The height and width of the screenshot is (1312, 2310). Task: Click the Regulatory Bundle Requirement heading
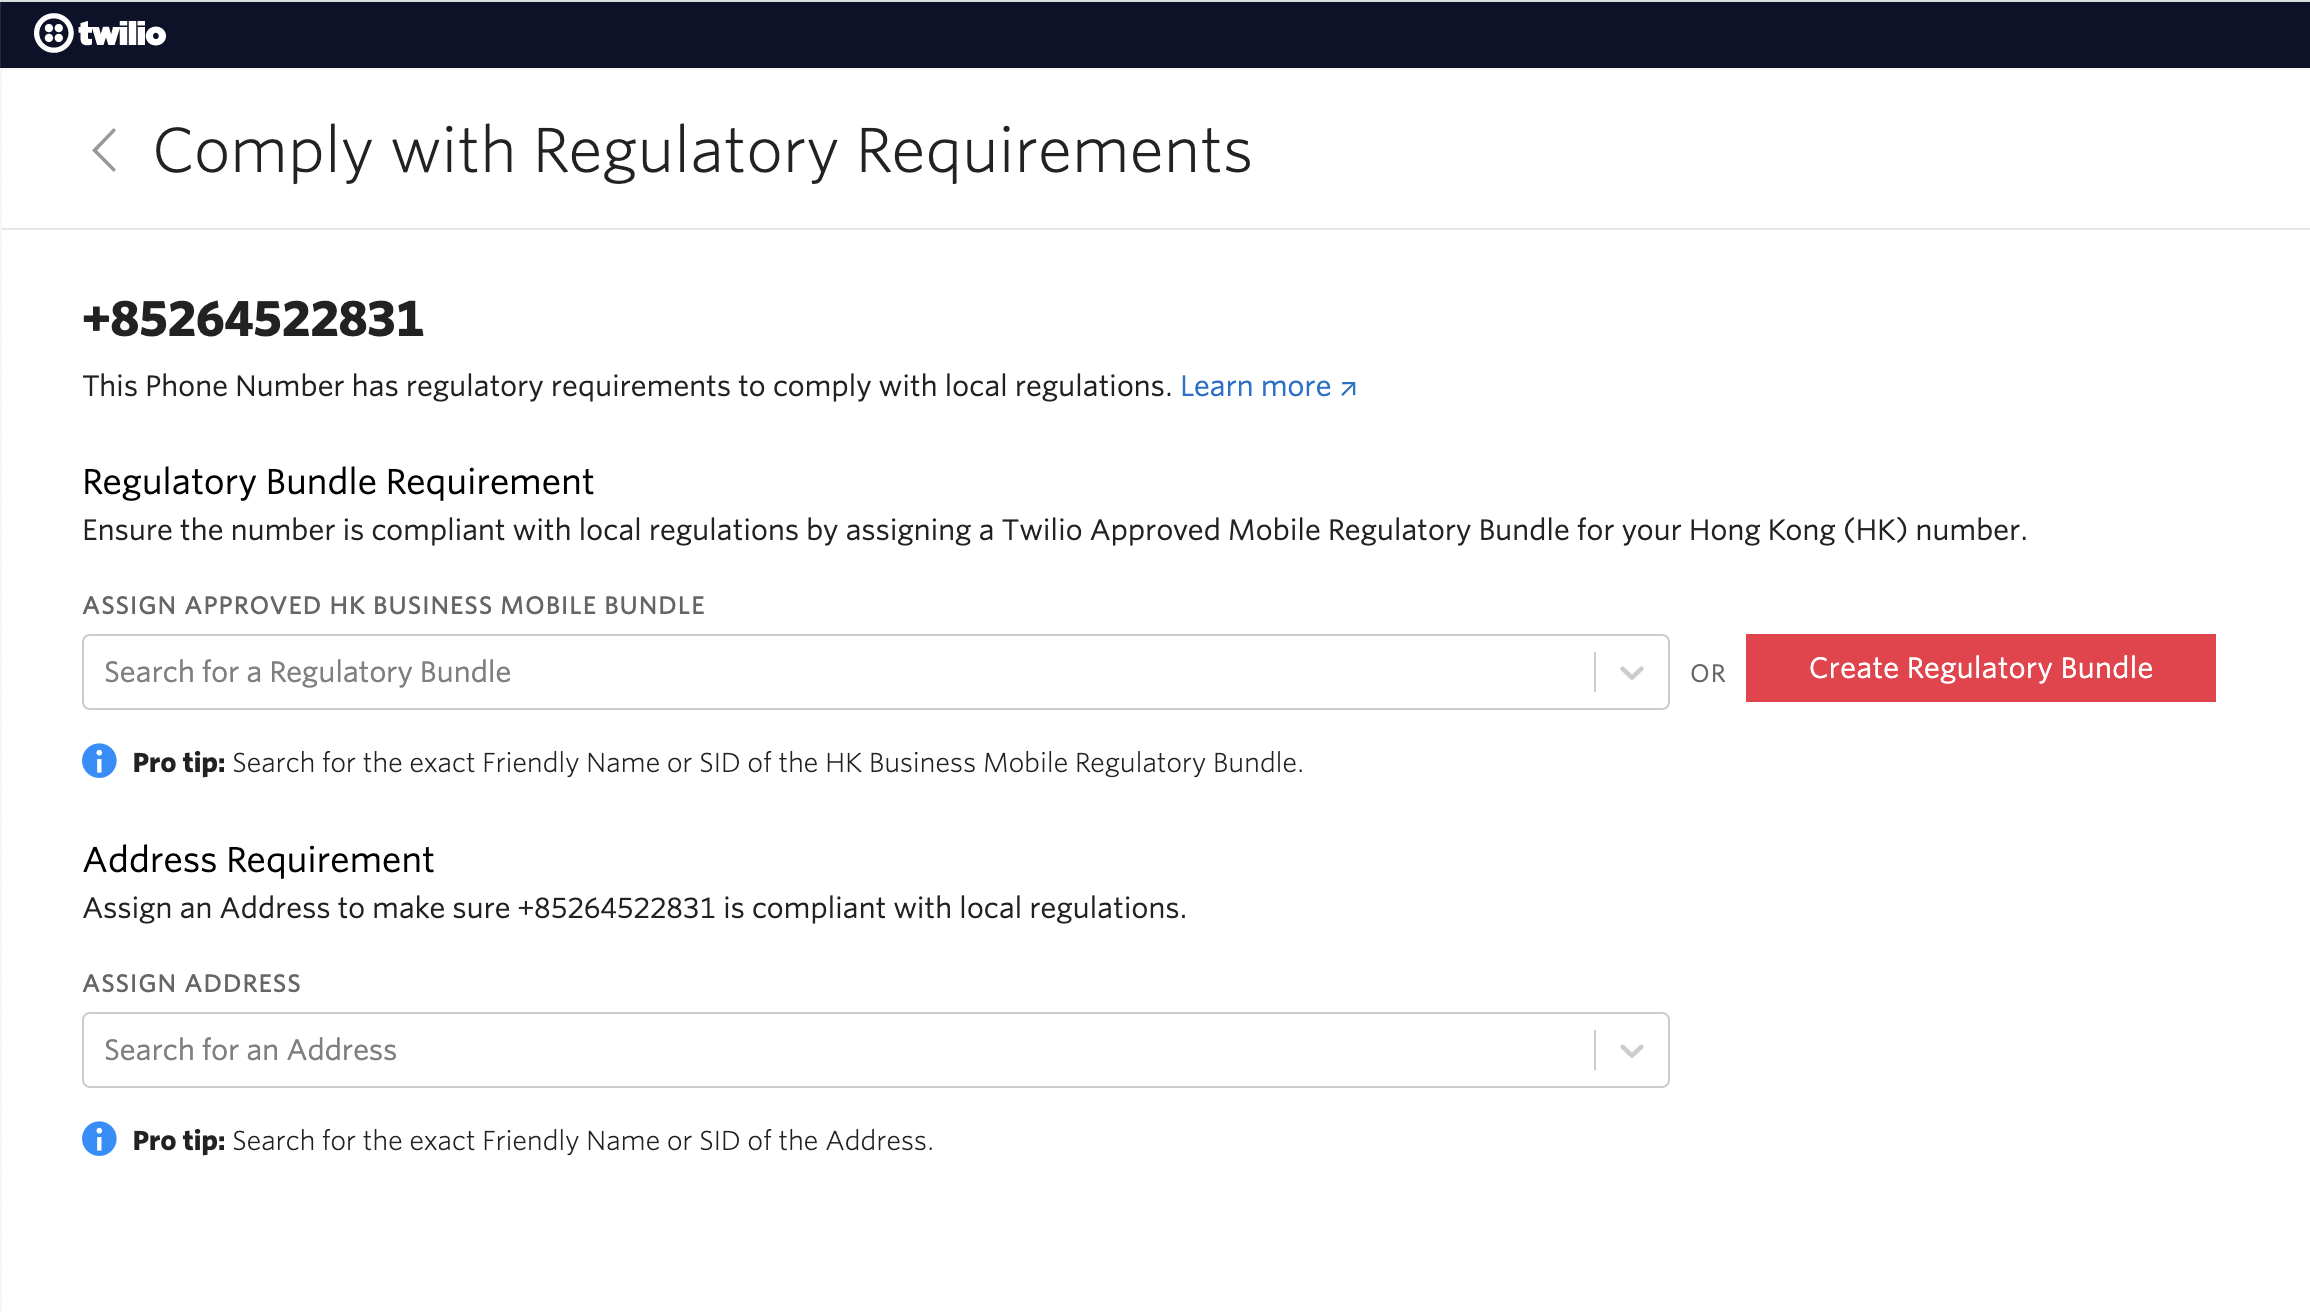338,482
